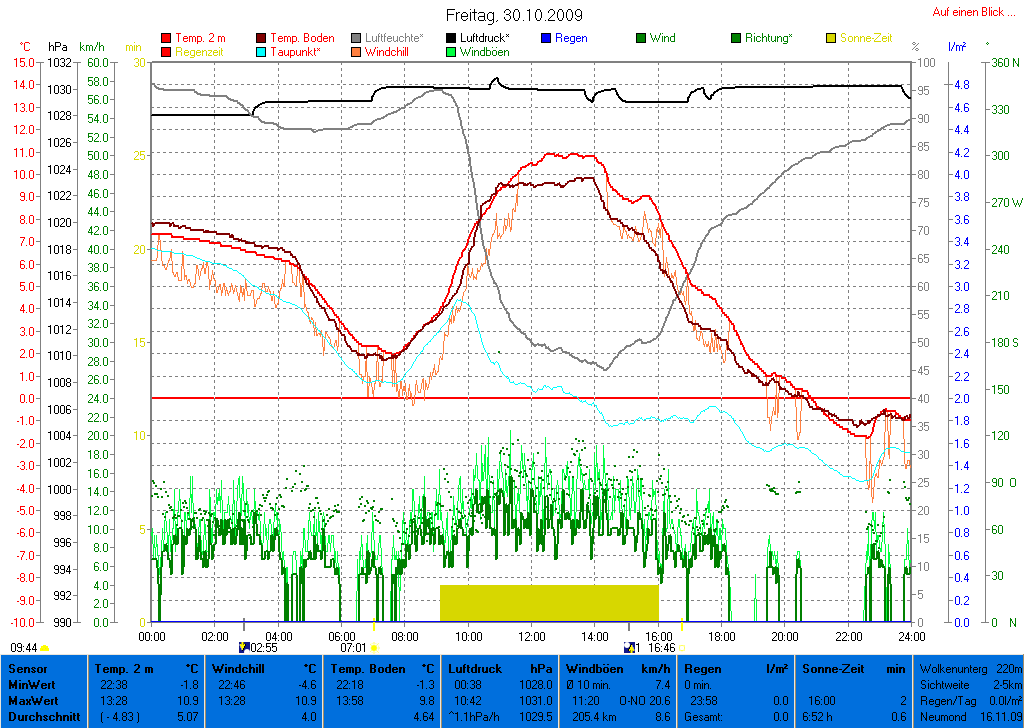Screen dimensions: 1024x728
Task: Click the cyan Taupunkt legend square
Action: pyautogui.click(x=262, y=51)
